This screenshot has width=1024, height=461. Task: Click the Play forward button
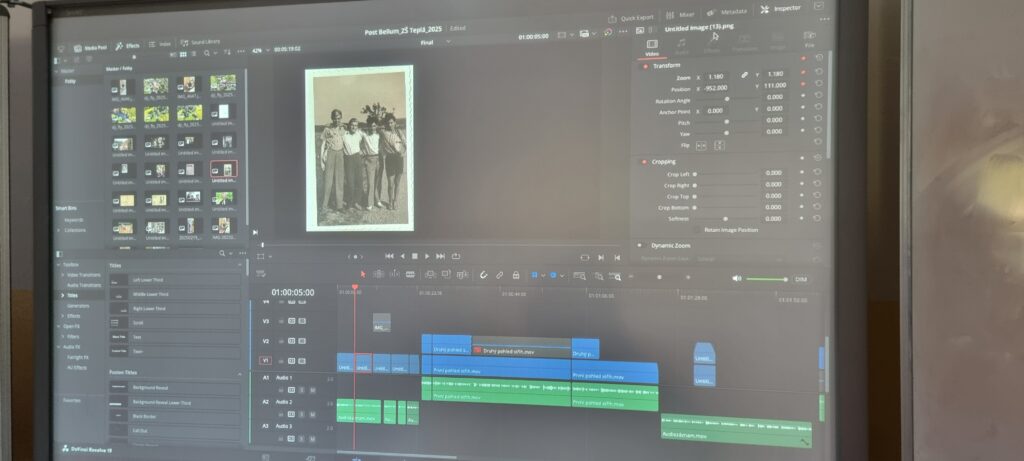tap(427, 256)
